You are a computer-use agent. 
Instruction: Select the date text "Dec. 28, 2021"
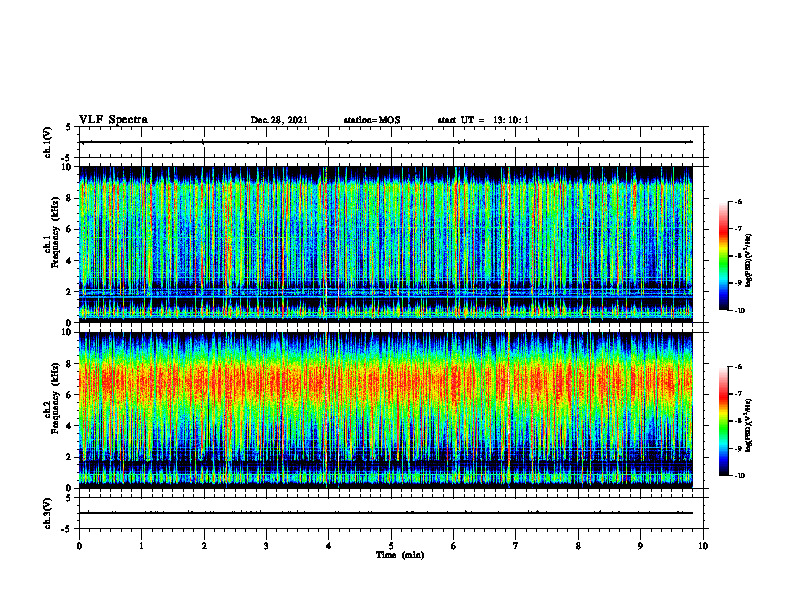pos(279,120)
